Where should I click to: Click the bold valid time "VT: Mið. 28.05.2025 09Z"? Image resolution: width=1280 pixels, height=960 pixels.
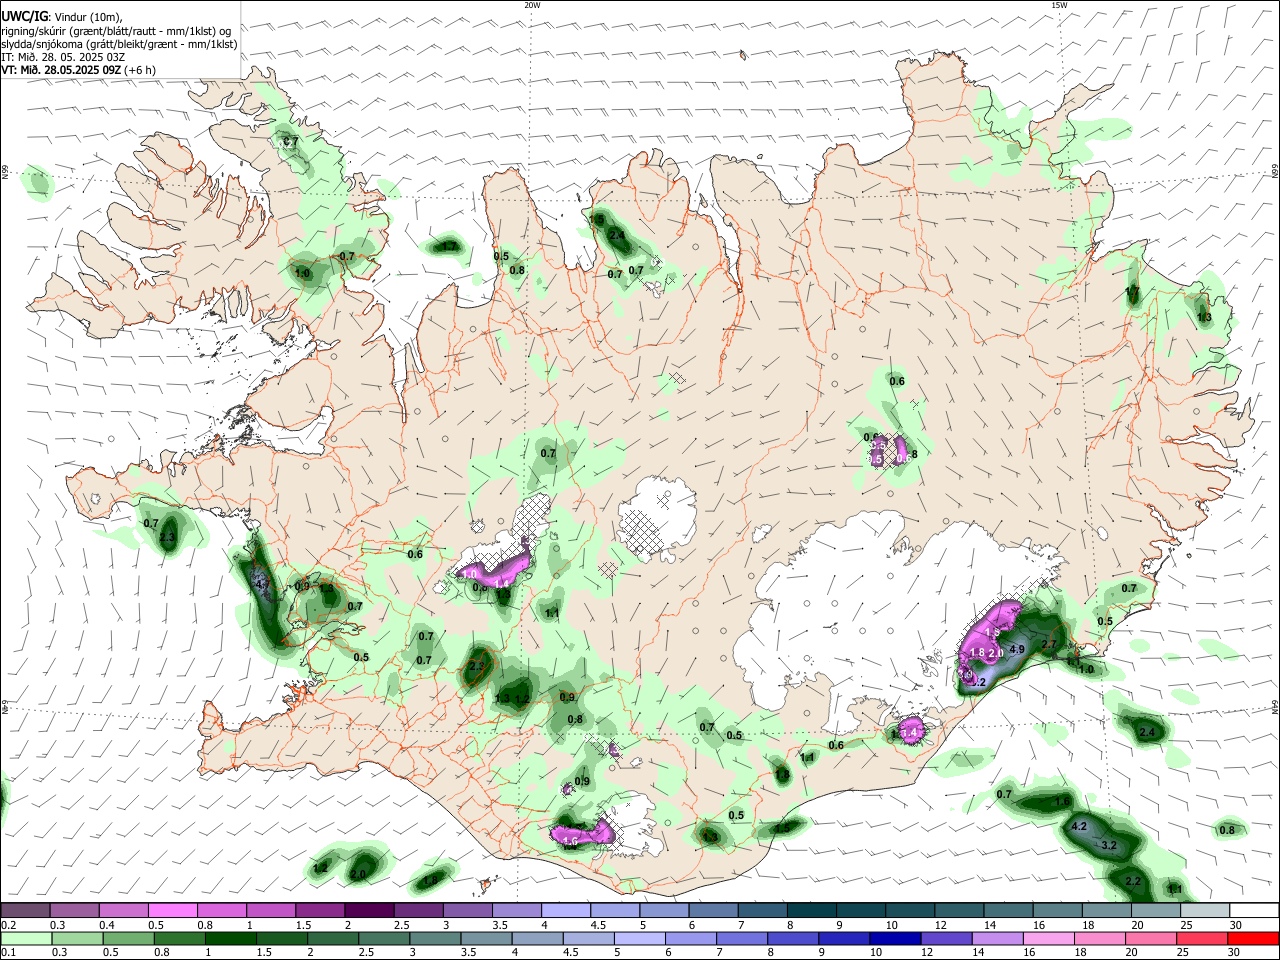point(62,70)
